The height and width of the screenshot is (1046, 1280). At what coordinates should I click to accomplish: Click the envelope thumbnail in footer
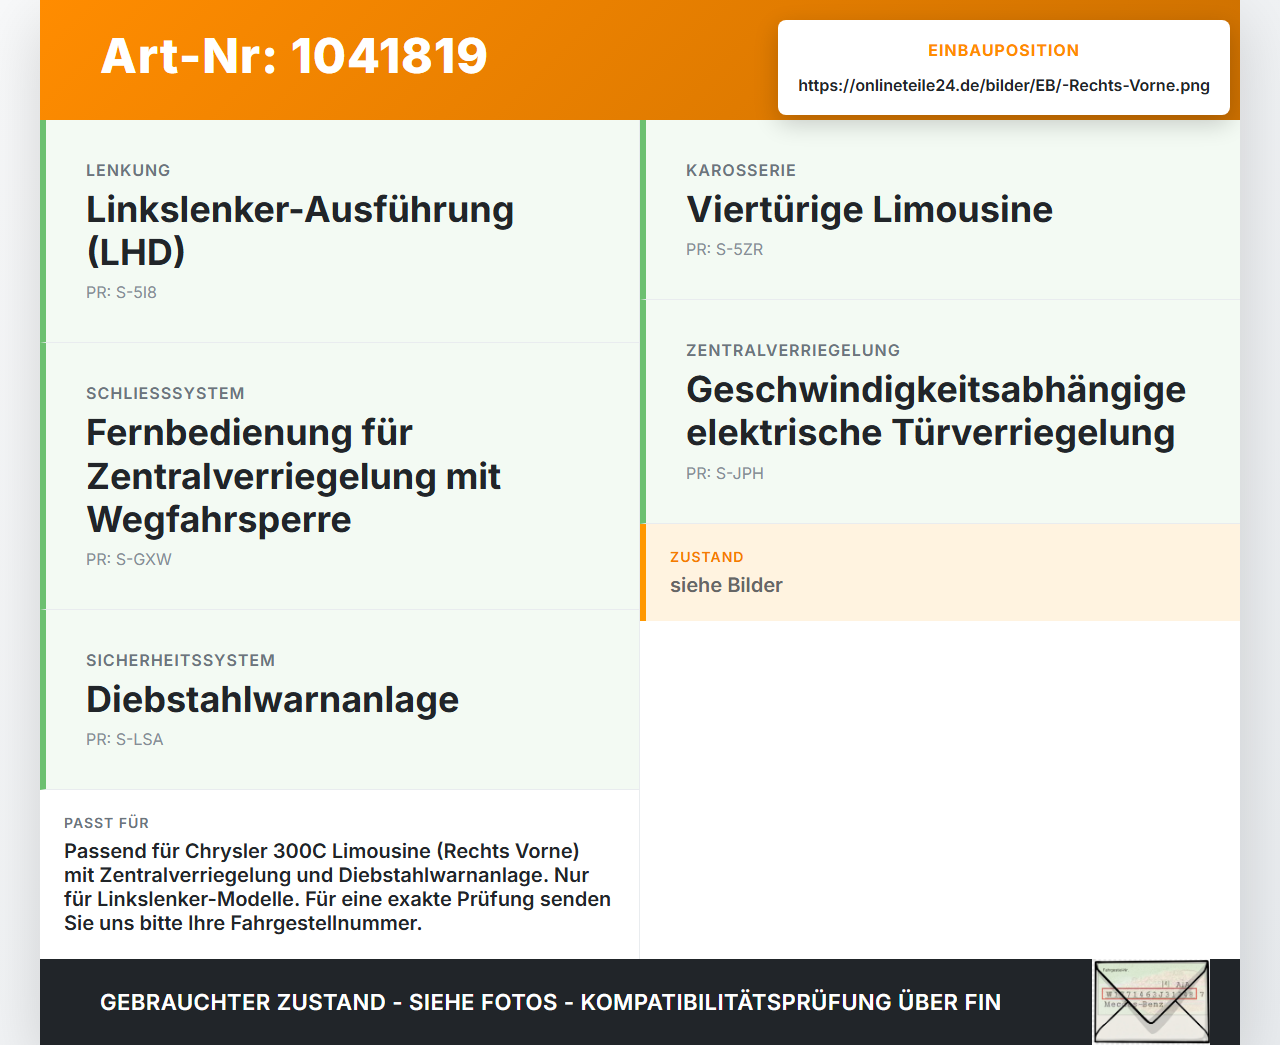[1151, 1002]
